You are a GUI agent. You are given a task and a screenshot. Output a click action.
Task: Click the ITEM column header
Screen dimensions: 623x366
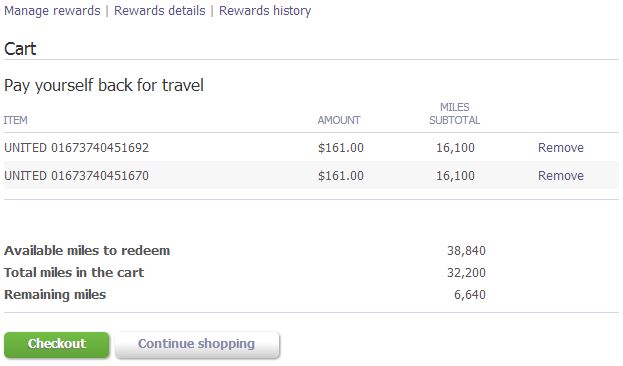15,120
